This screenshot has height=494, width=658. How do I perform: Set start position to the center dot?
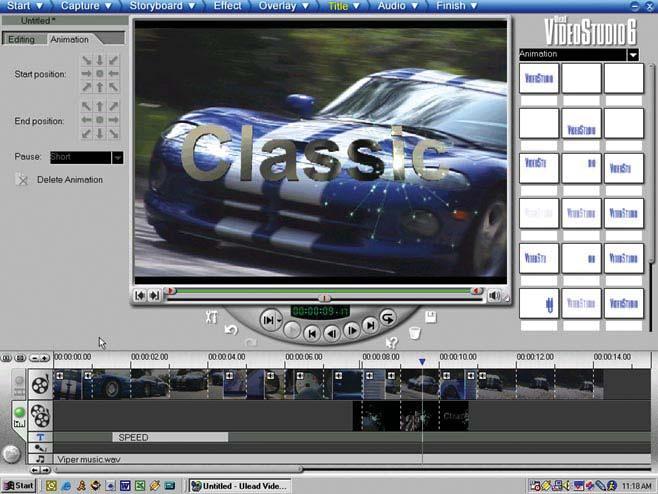(100, 73)
